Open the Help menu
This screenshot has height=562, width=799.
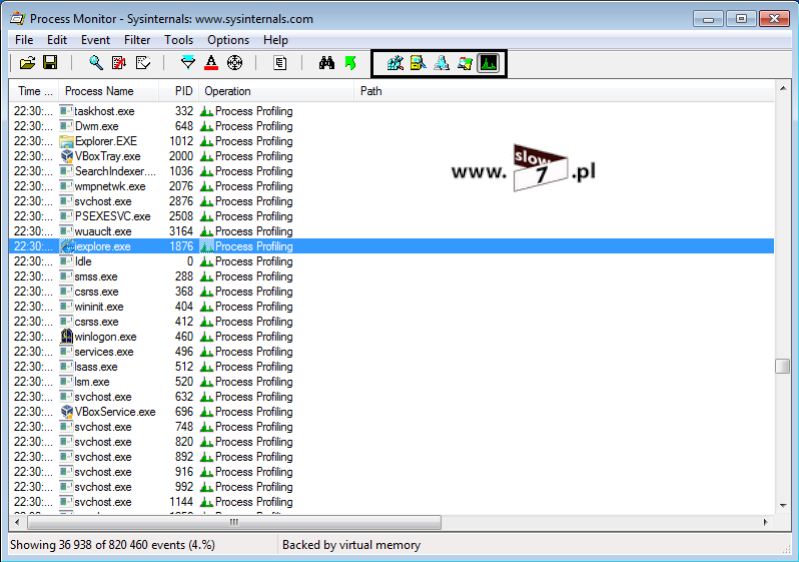pyautogui.click(x=275, y=40)
